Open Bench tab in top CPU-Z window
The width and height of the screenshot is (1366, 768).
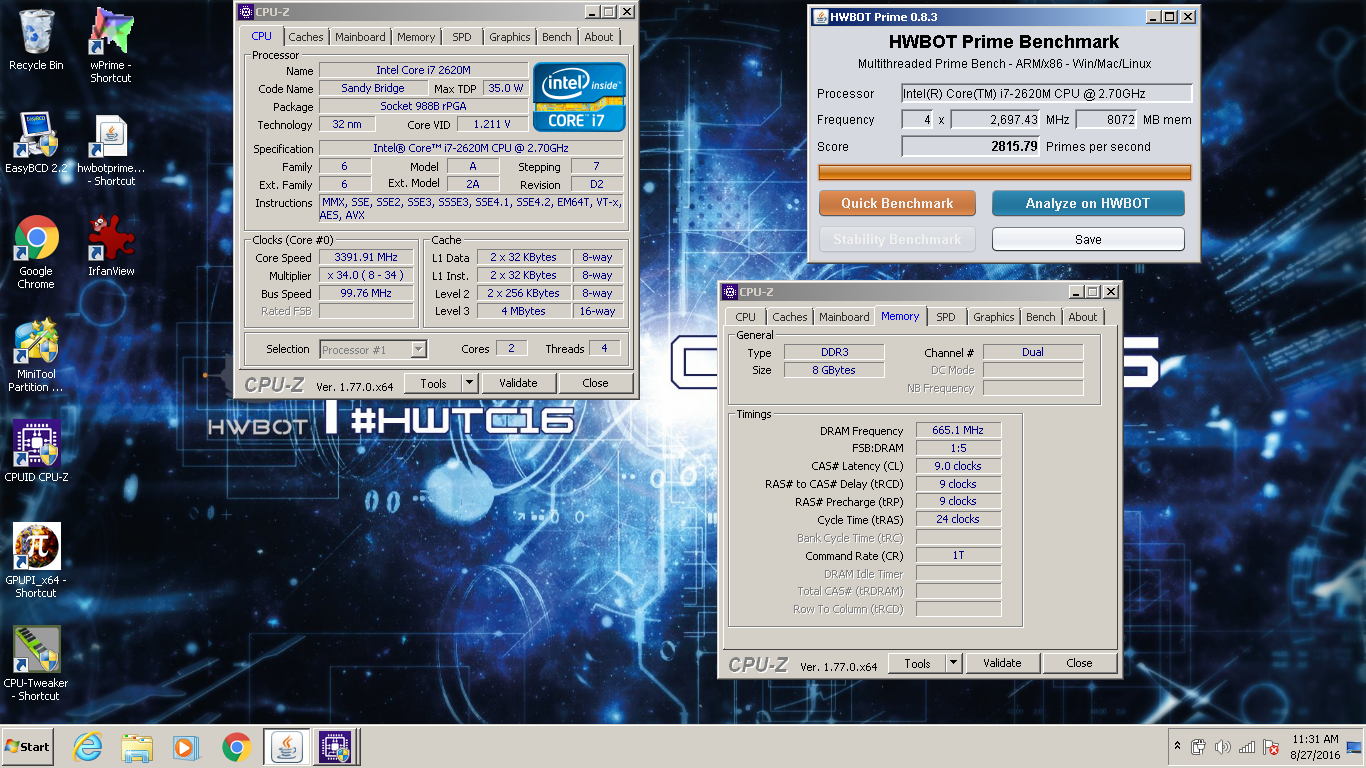coord(557,37)
